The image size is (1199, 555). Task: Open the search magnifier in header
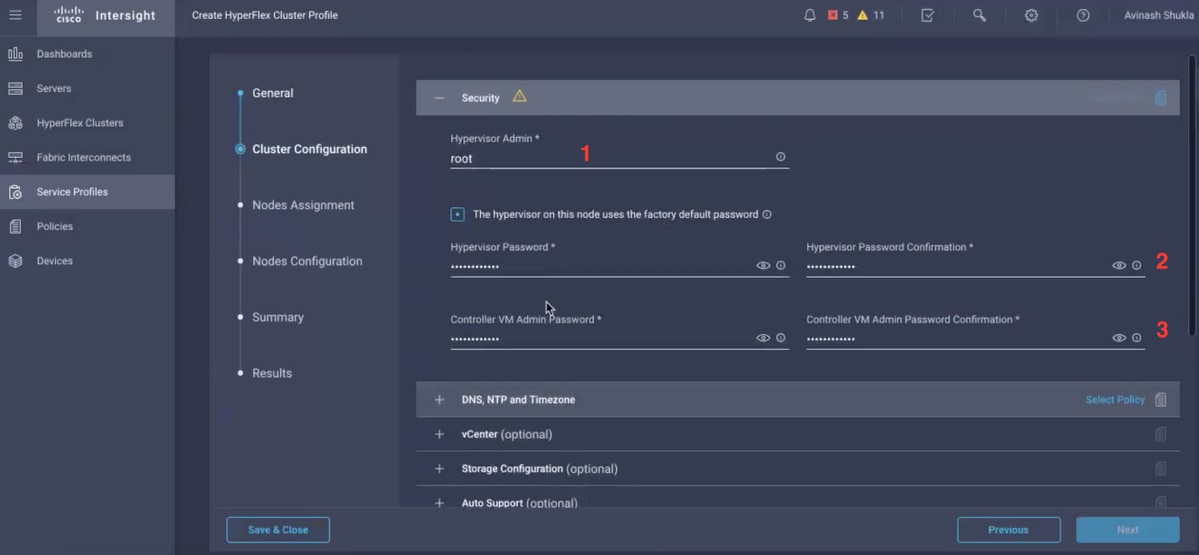pos(979,15)
